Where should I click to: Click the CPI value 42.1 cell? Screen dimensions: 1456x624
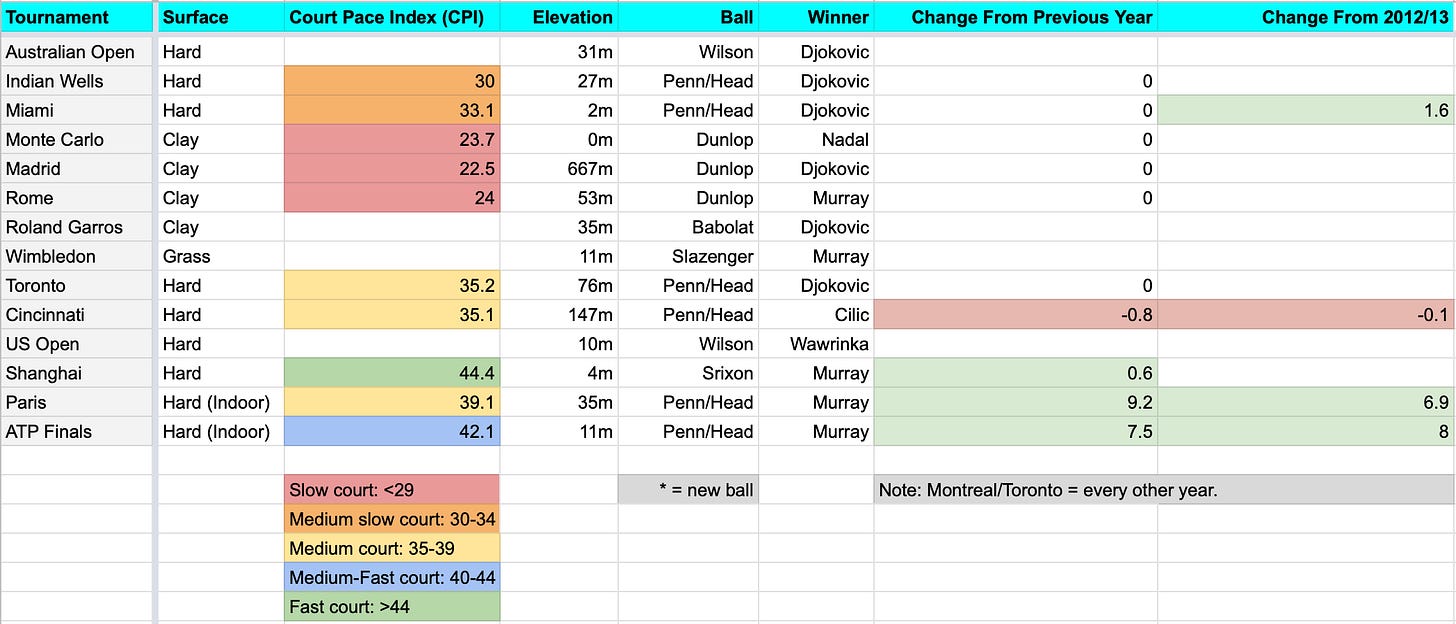[392, 431]
